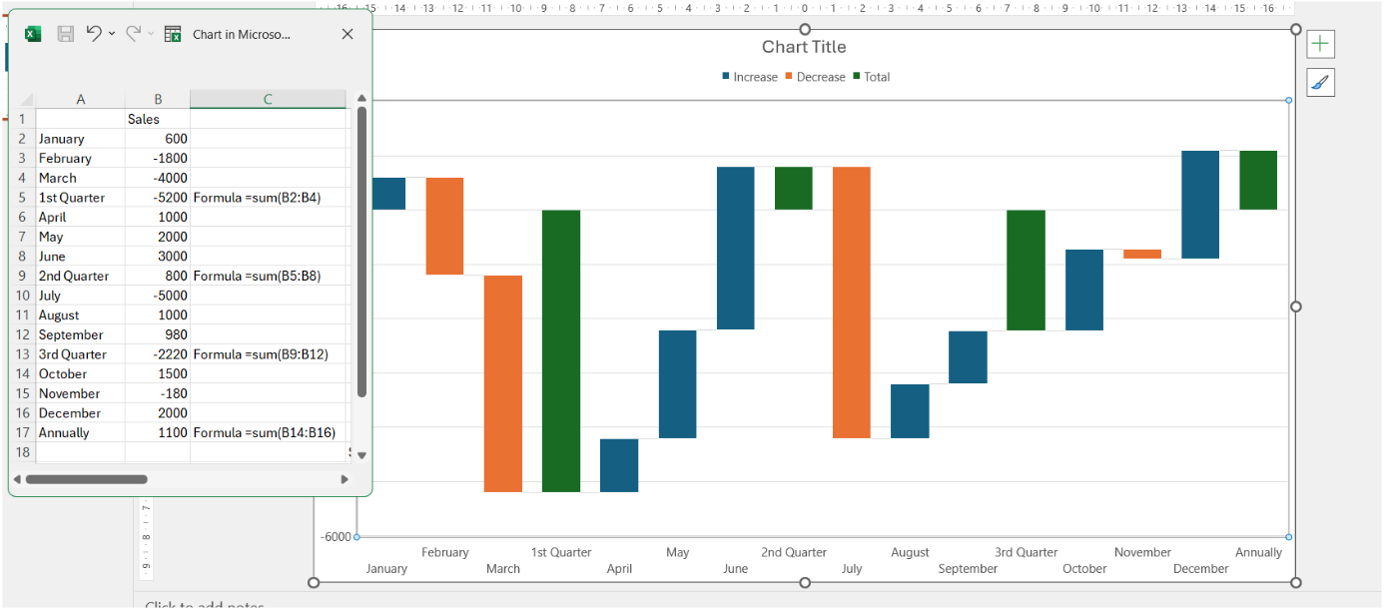Click the blue Increase legend swatch

(724, 76)
